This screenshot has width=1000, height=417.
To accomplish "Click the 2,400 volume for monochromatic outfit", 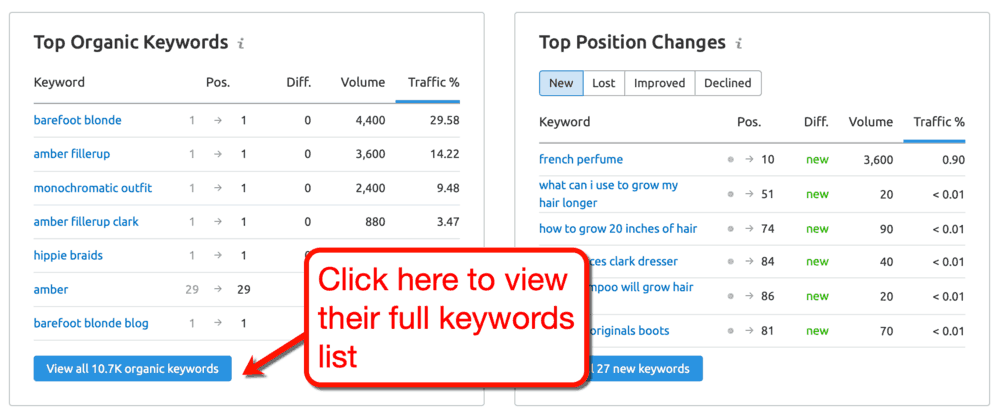I will point(370,188).
